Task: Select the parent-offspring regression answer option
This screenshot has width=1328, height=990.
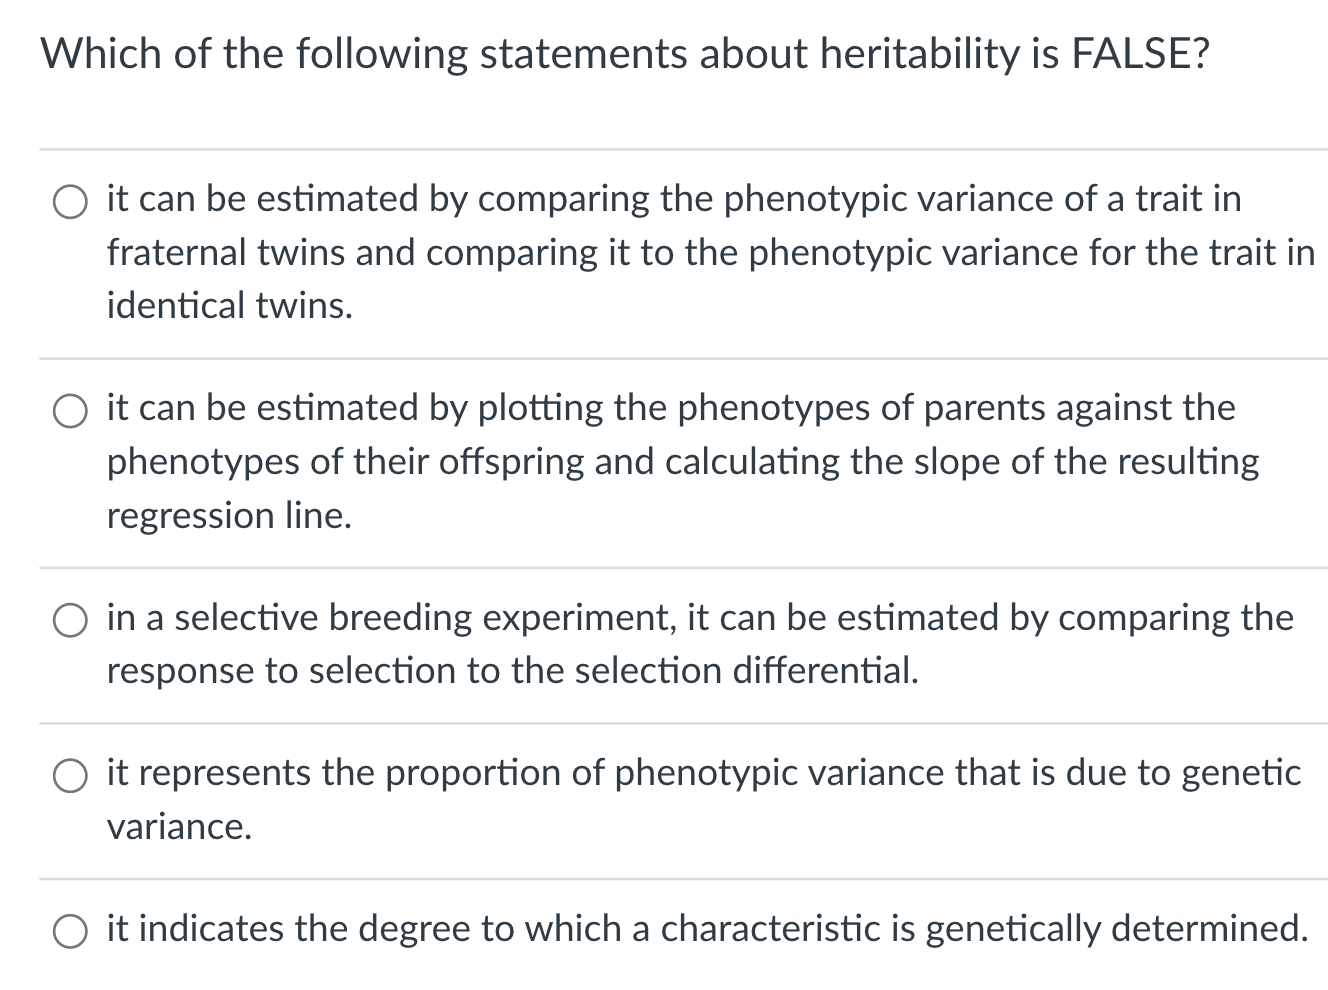Action: 69,410
